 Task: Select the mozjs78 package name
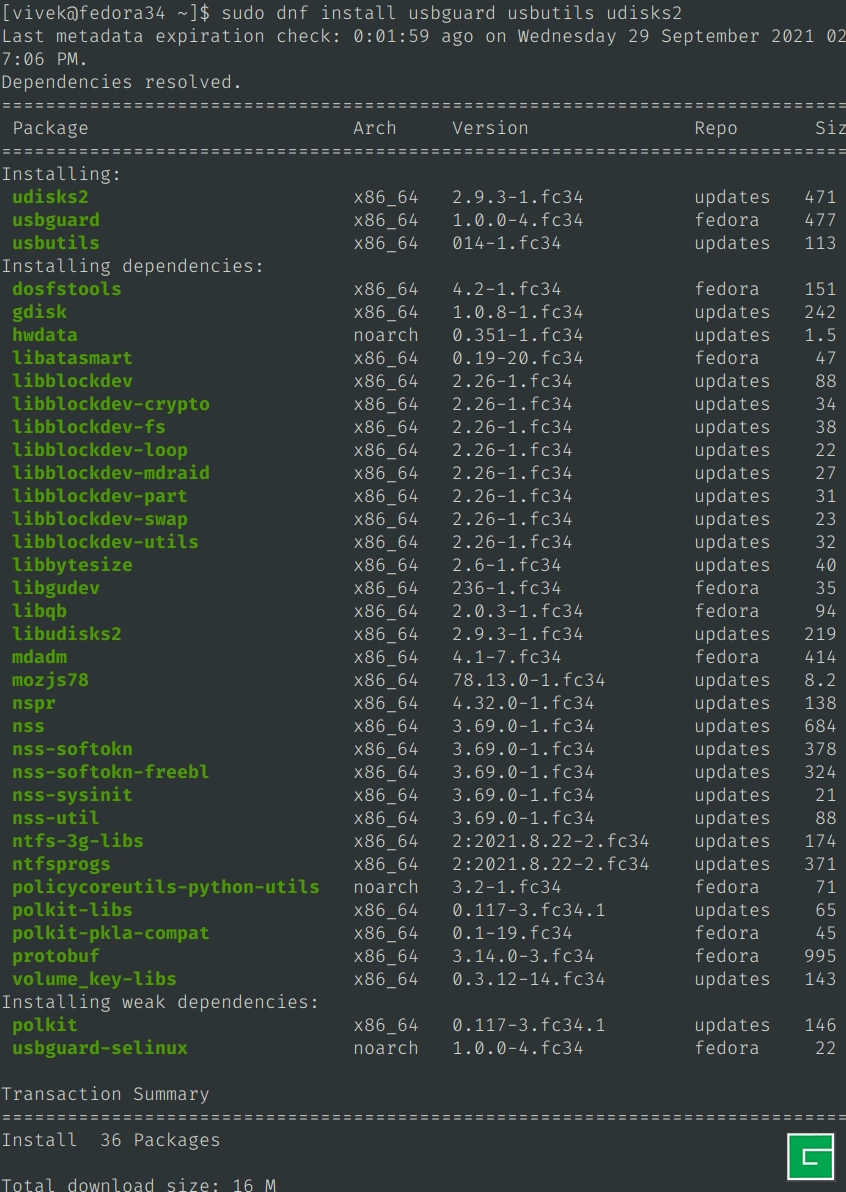click(50, 680)
